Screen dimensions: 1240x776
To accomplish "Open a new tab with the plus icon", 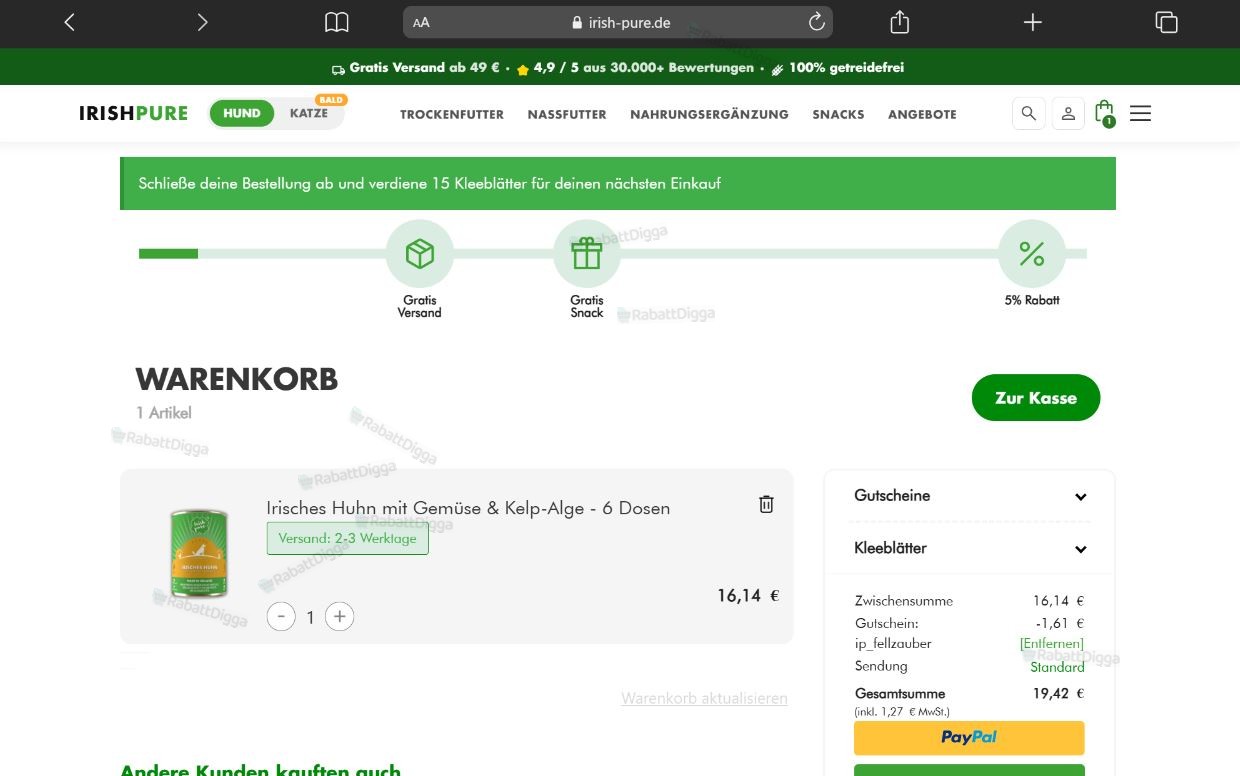I will coord(1033,22).
